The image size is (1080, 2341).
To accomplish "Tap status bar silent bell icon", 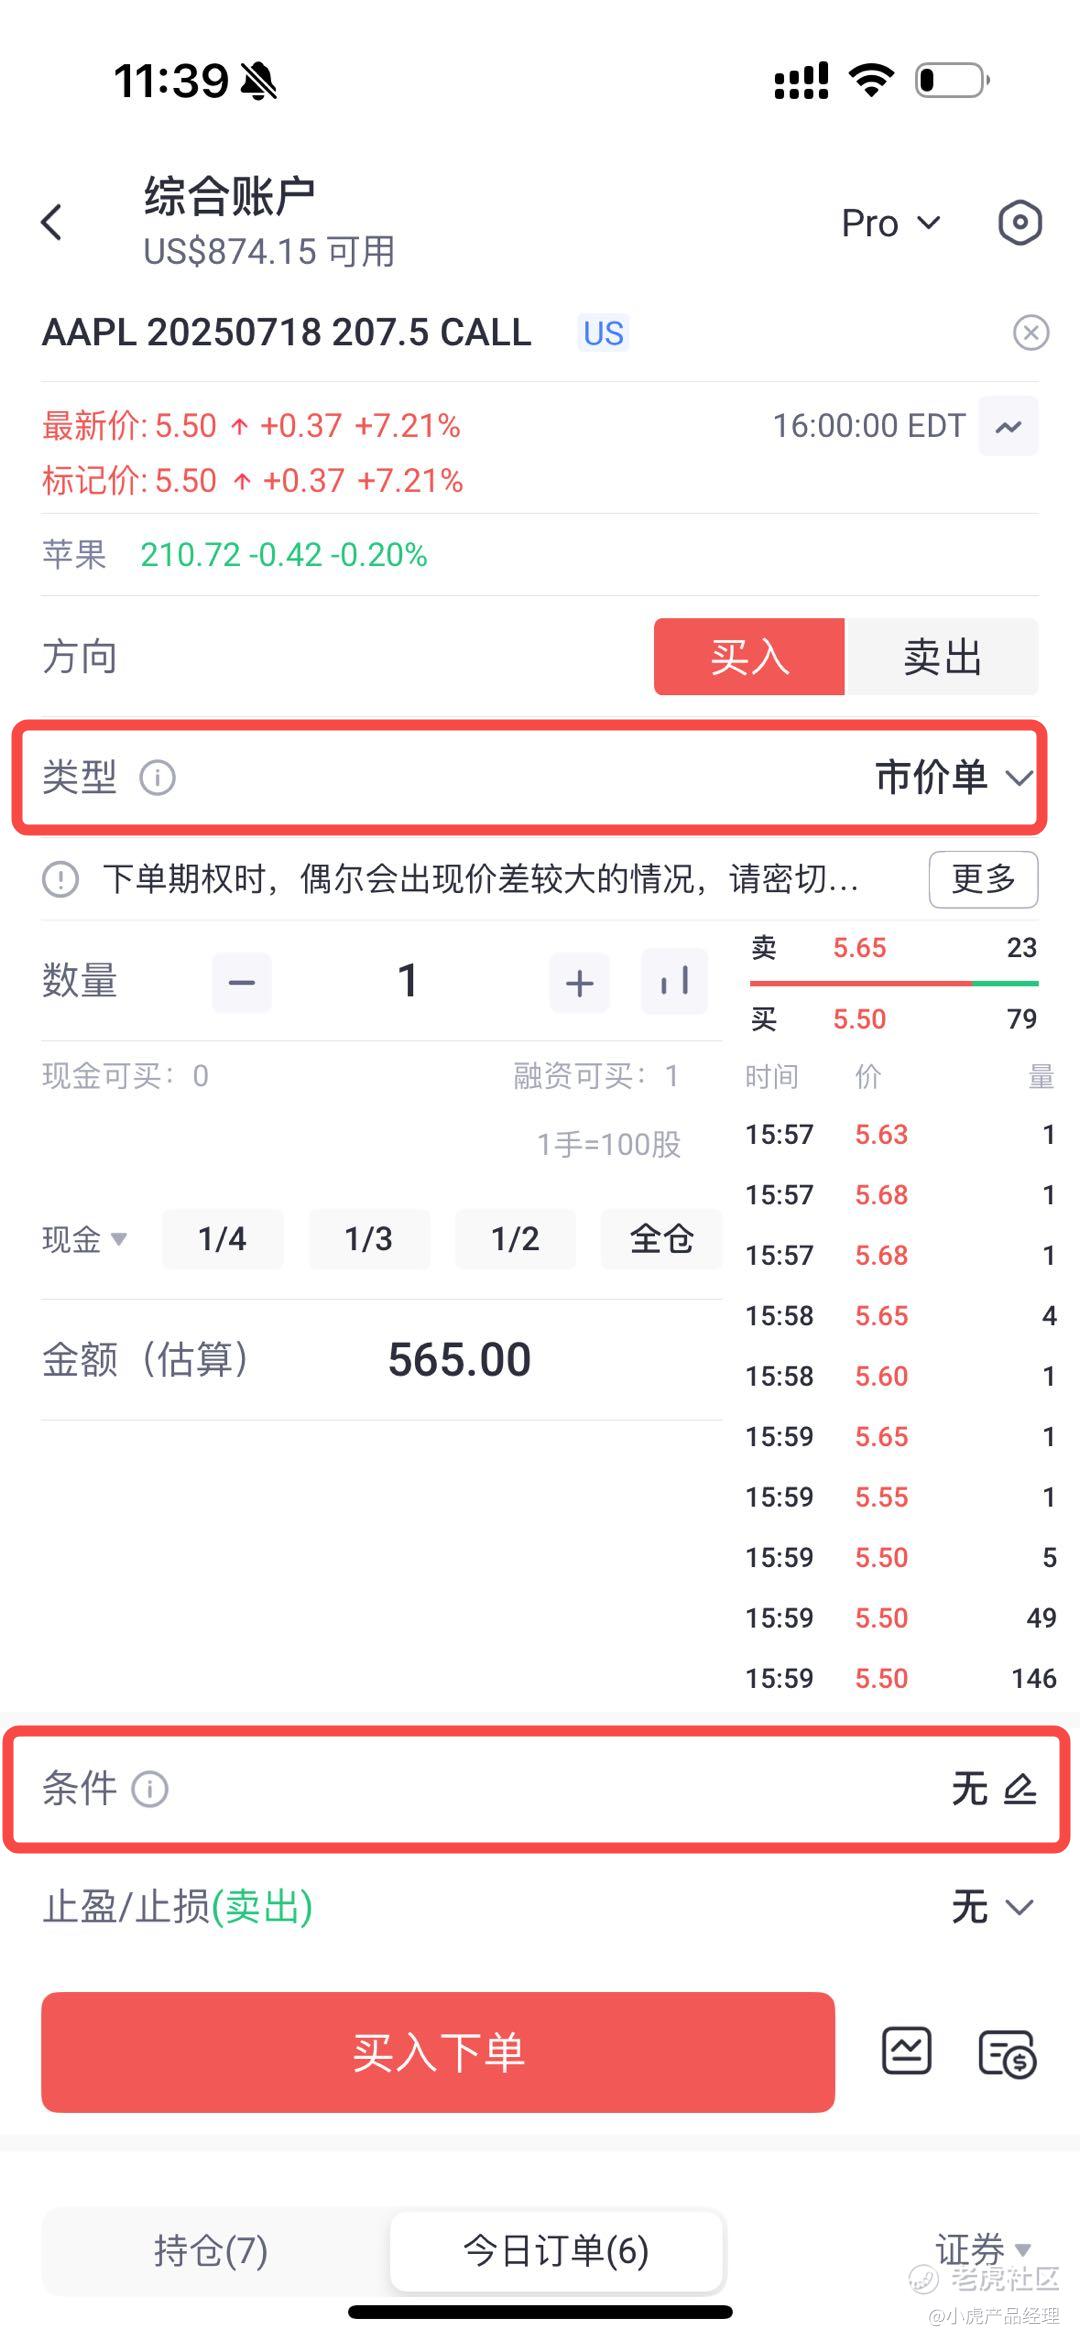I will pos(260,81).
